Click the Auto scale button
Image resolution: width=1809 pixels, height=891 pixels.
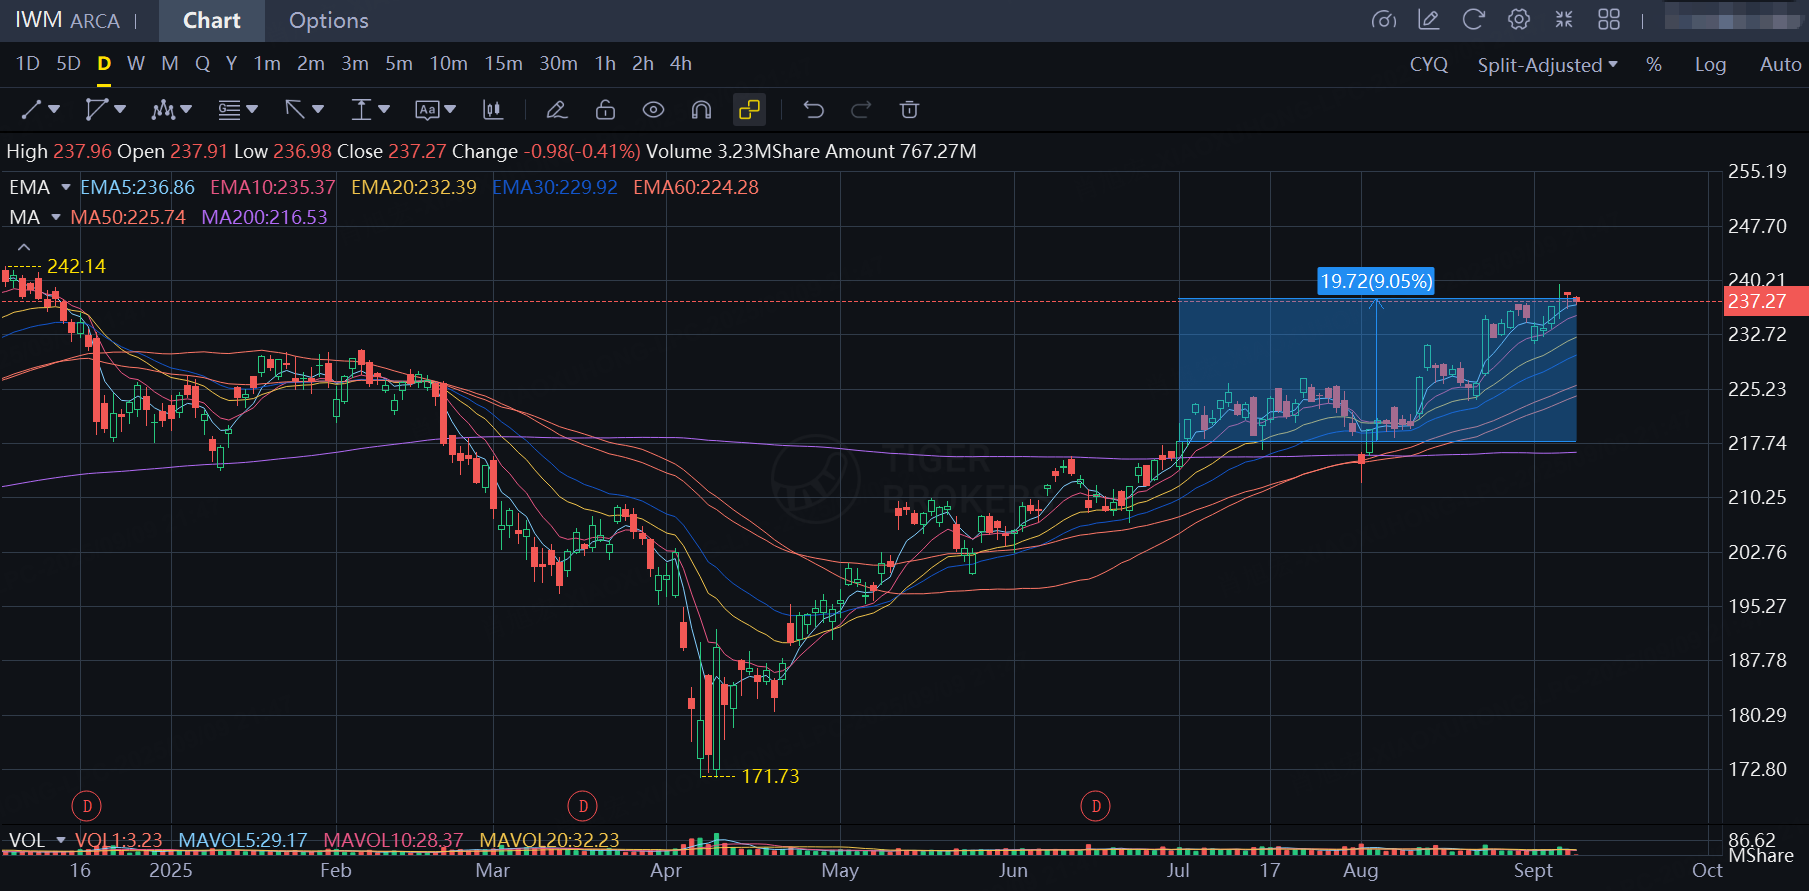coord(1779,65)
